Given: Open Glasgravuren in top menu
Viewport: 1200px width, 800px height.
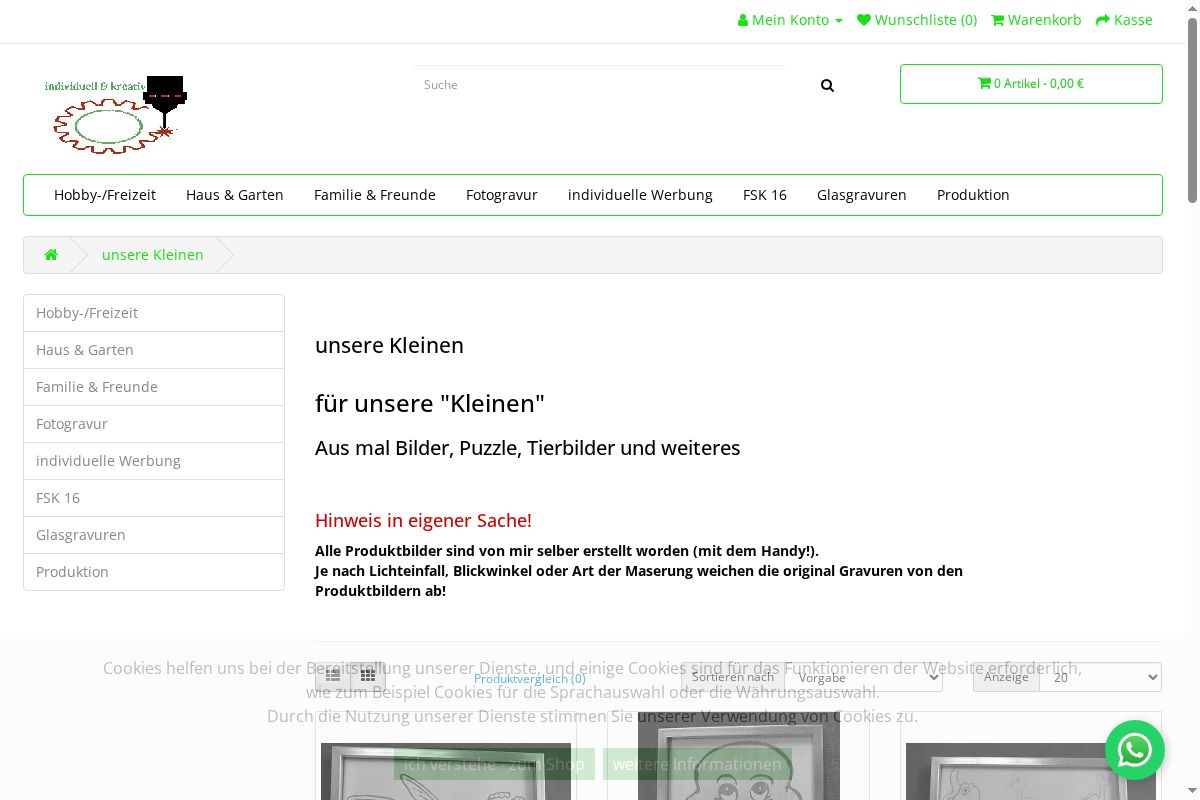Looking at the screenshot, I should pos(862,195).
